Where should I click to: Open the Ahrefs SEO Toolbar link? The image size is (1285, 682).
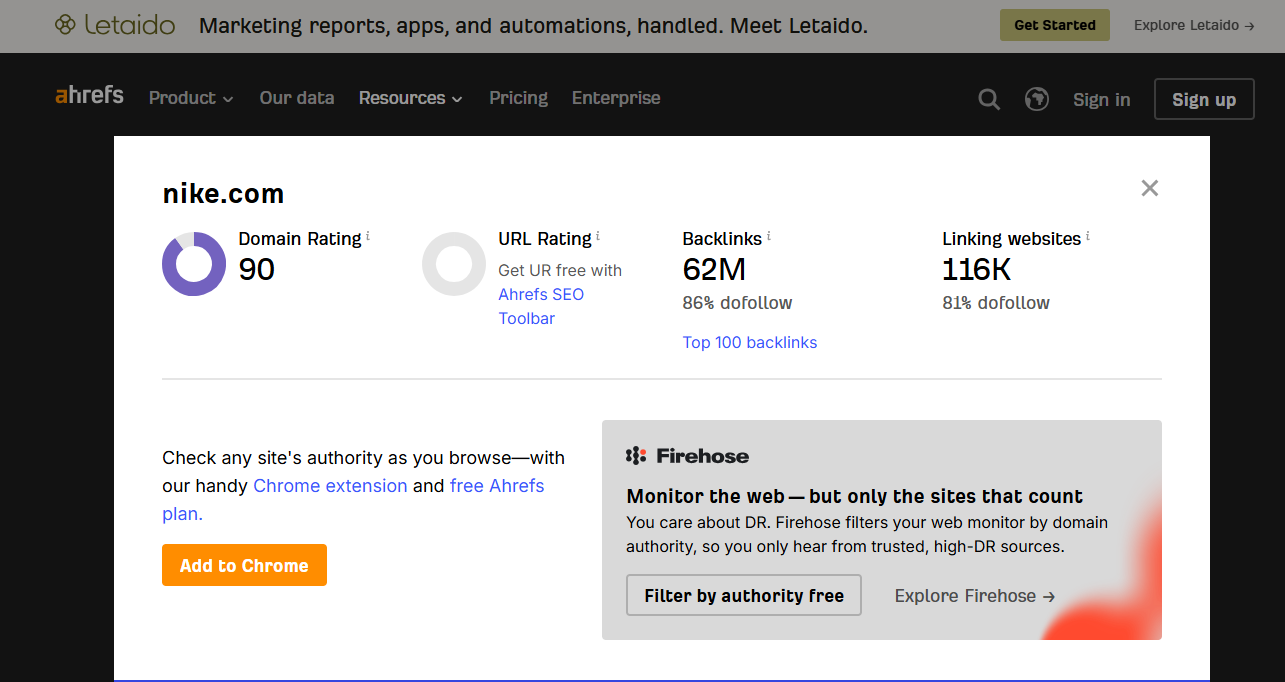[x=541, y=306]
